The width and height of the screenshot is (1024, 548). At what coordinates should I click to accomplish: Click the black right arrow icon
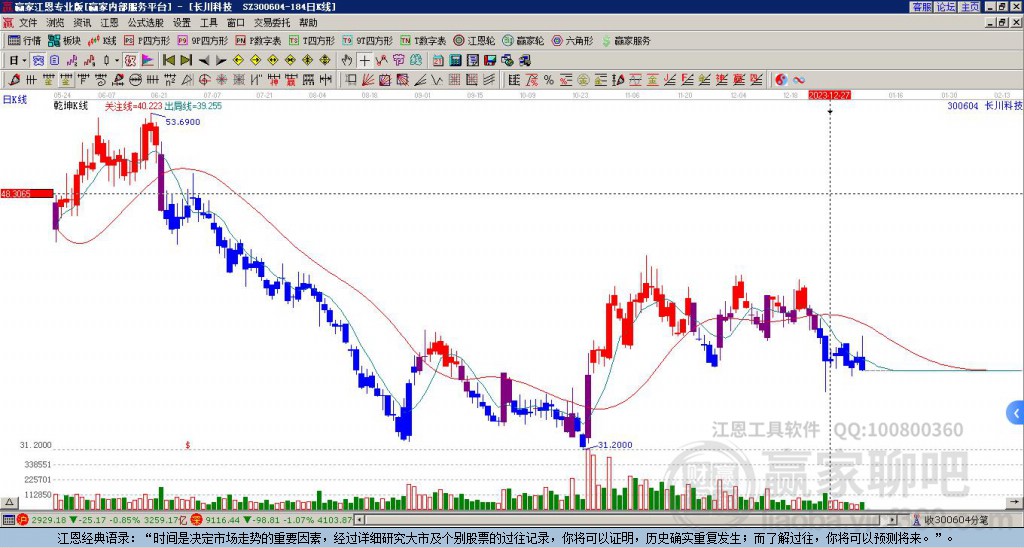[221, 60]
